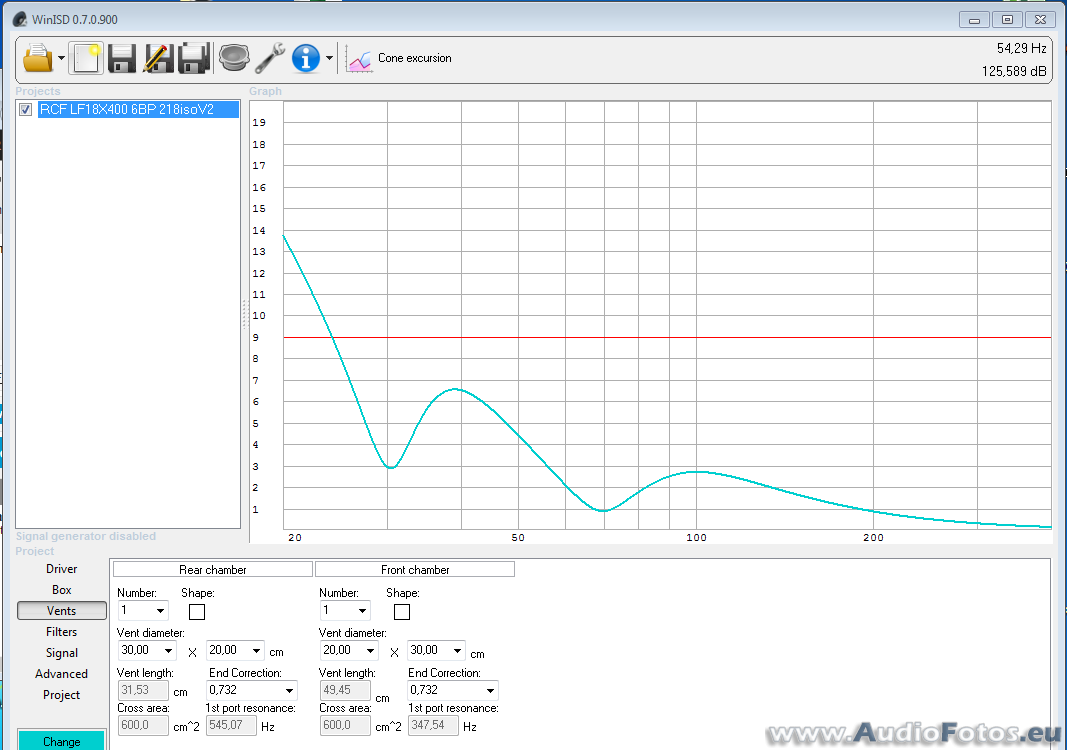Open Rear chamber End Correction dropdown
Screen dimensions: 1067x750
click(x=289, y=690)
